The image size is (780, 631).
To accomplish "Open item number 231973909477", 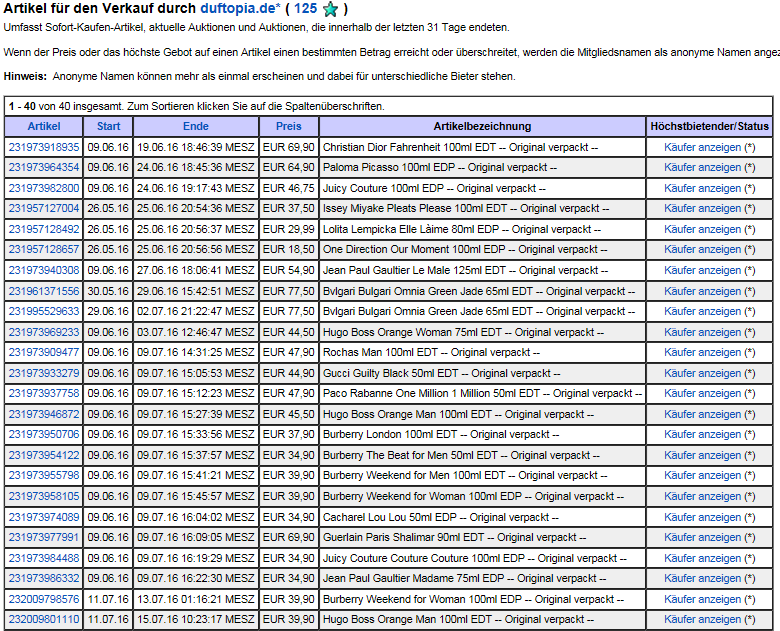I will pos(44,352).
